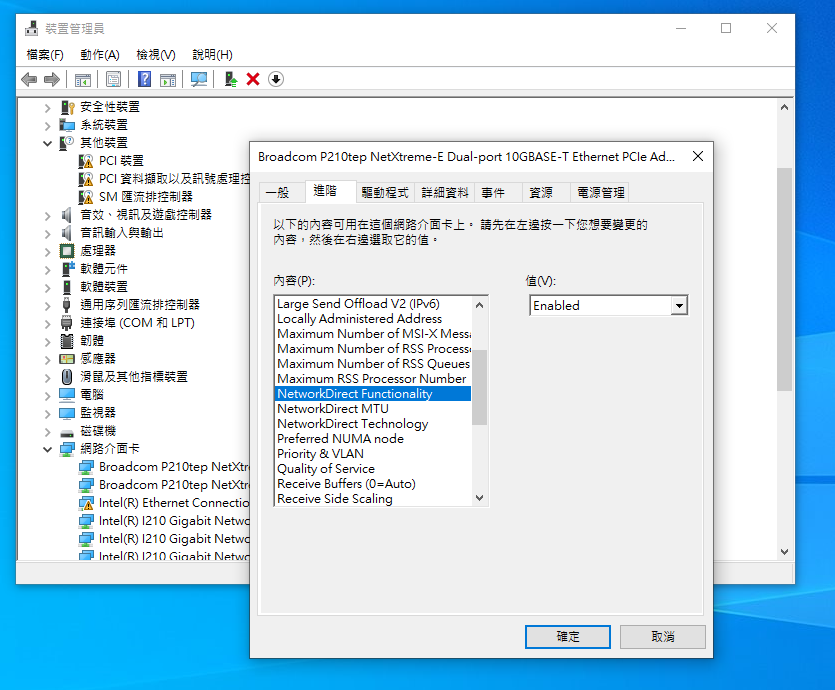Click the blue question mark help icon
Viewport: 835px width, 690px height.
[145, 79]
